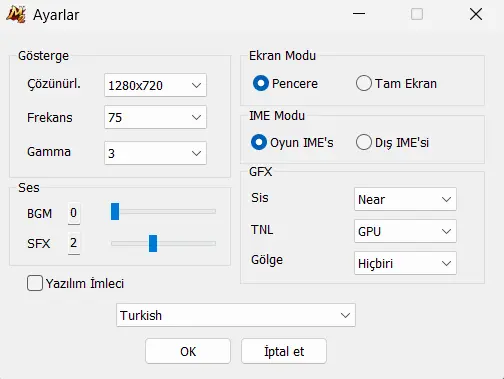This screenshot has height=379, width=504.
Task: Click the Frekans label
Action: (50, 118)
